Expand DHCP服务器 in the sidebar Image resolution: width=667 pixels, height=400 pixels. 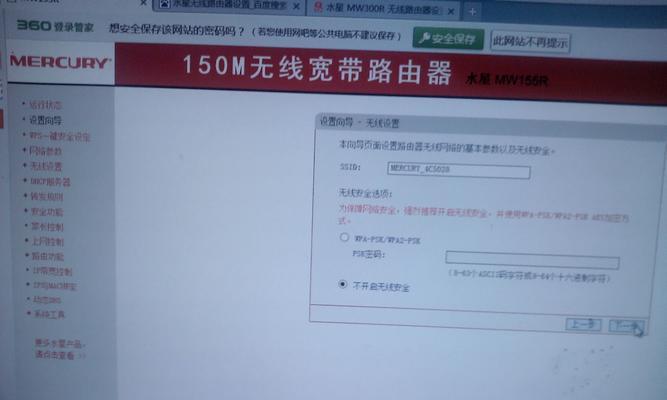[x=50, y=182]
